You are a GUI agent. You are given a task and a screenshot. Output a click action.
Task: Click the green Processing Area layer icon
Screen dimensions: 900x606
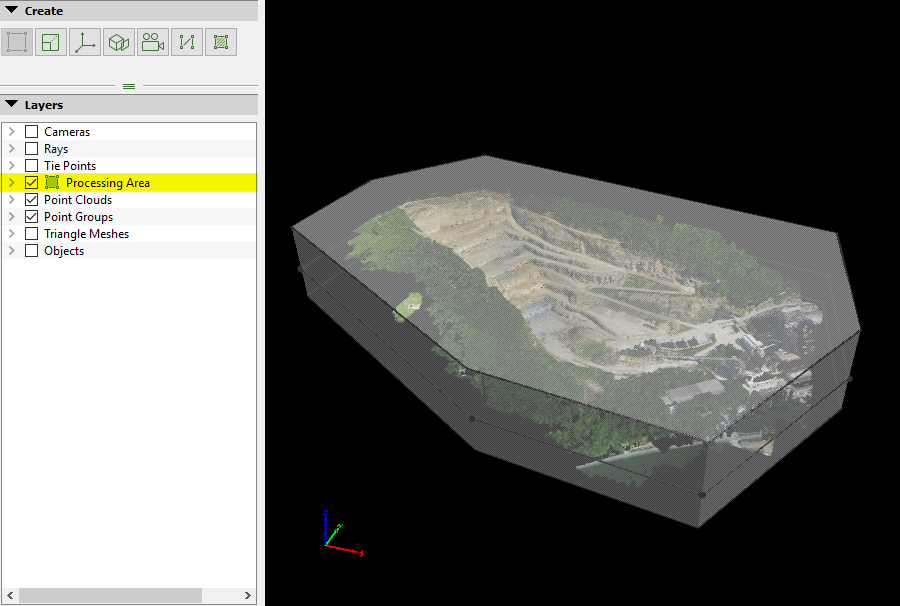coord(52,183)
